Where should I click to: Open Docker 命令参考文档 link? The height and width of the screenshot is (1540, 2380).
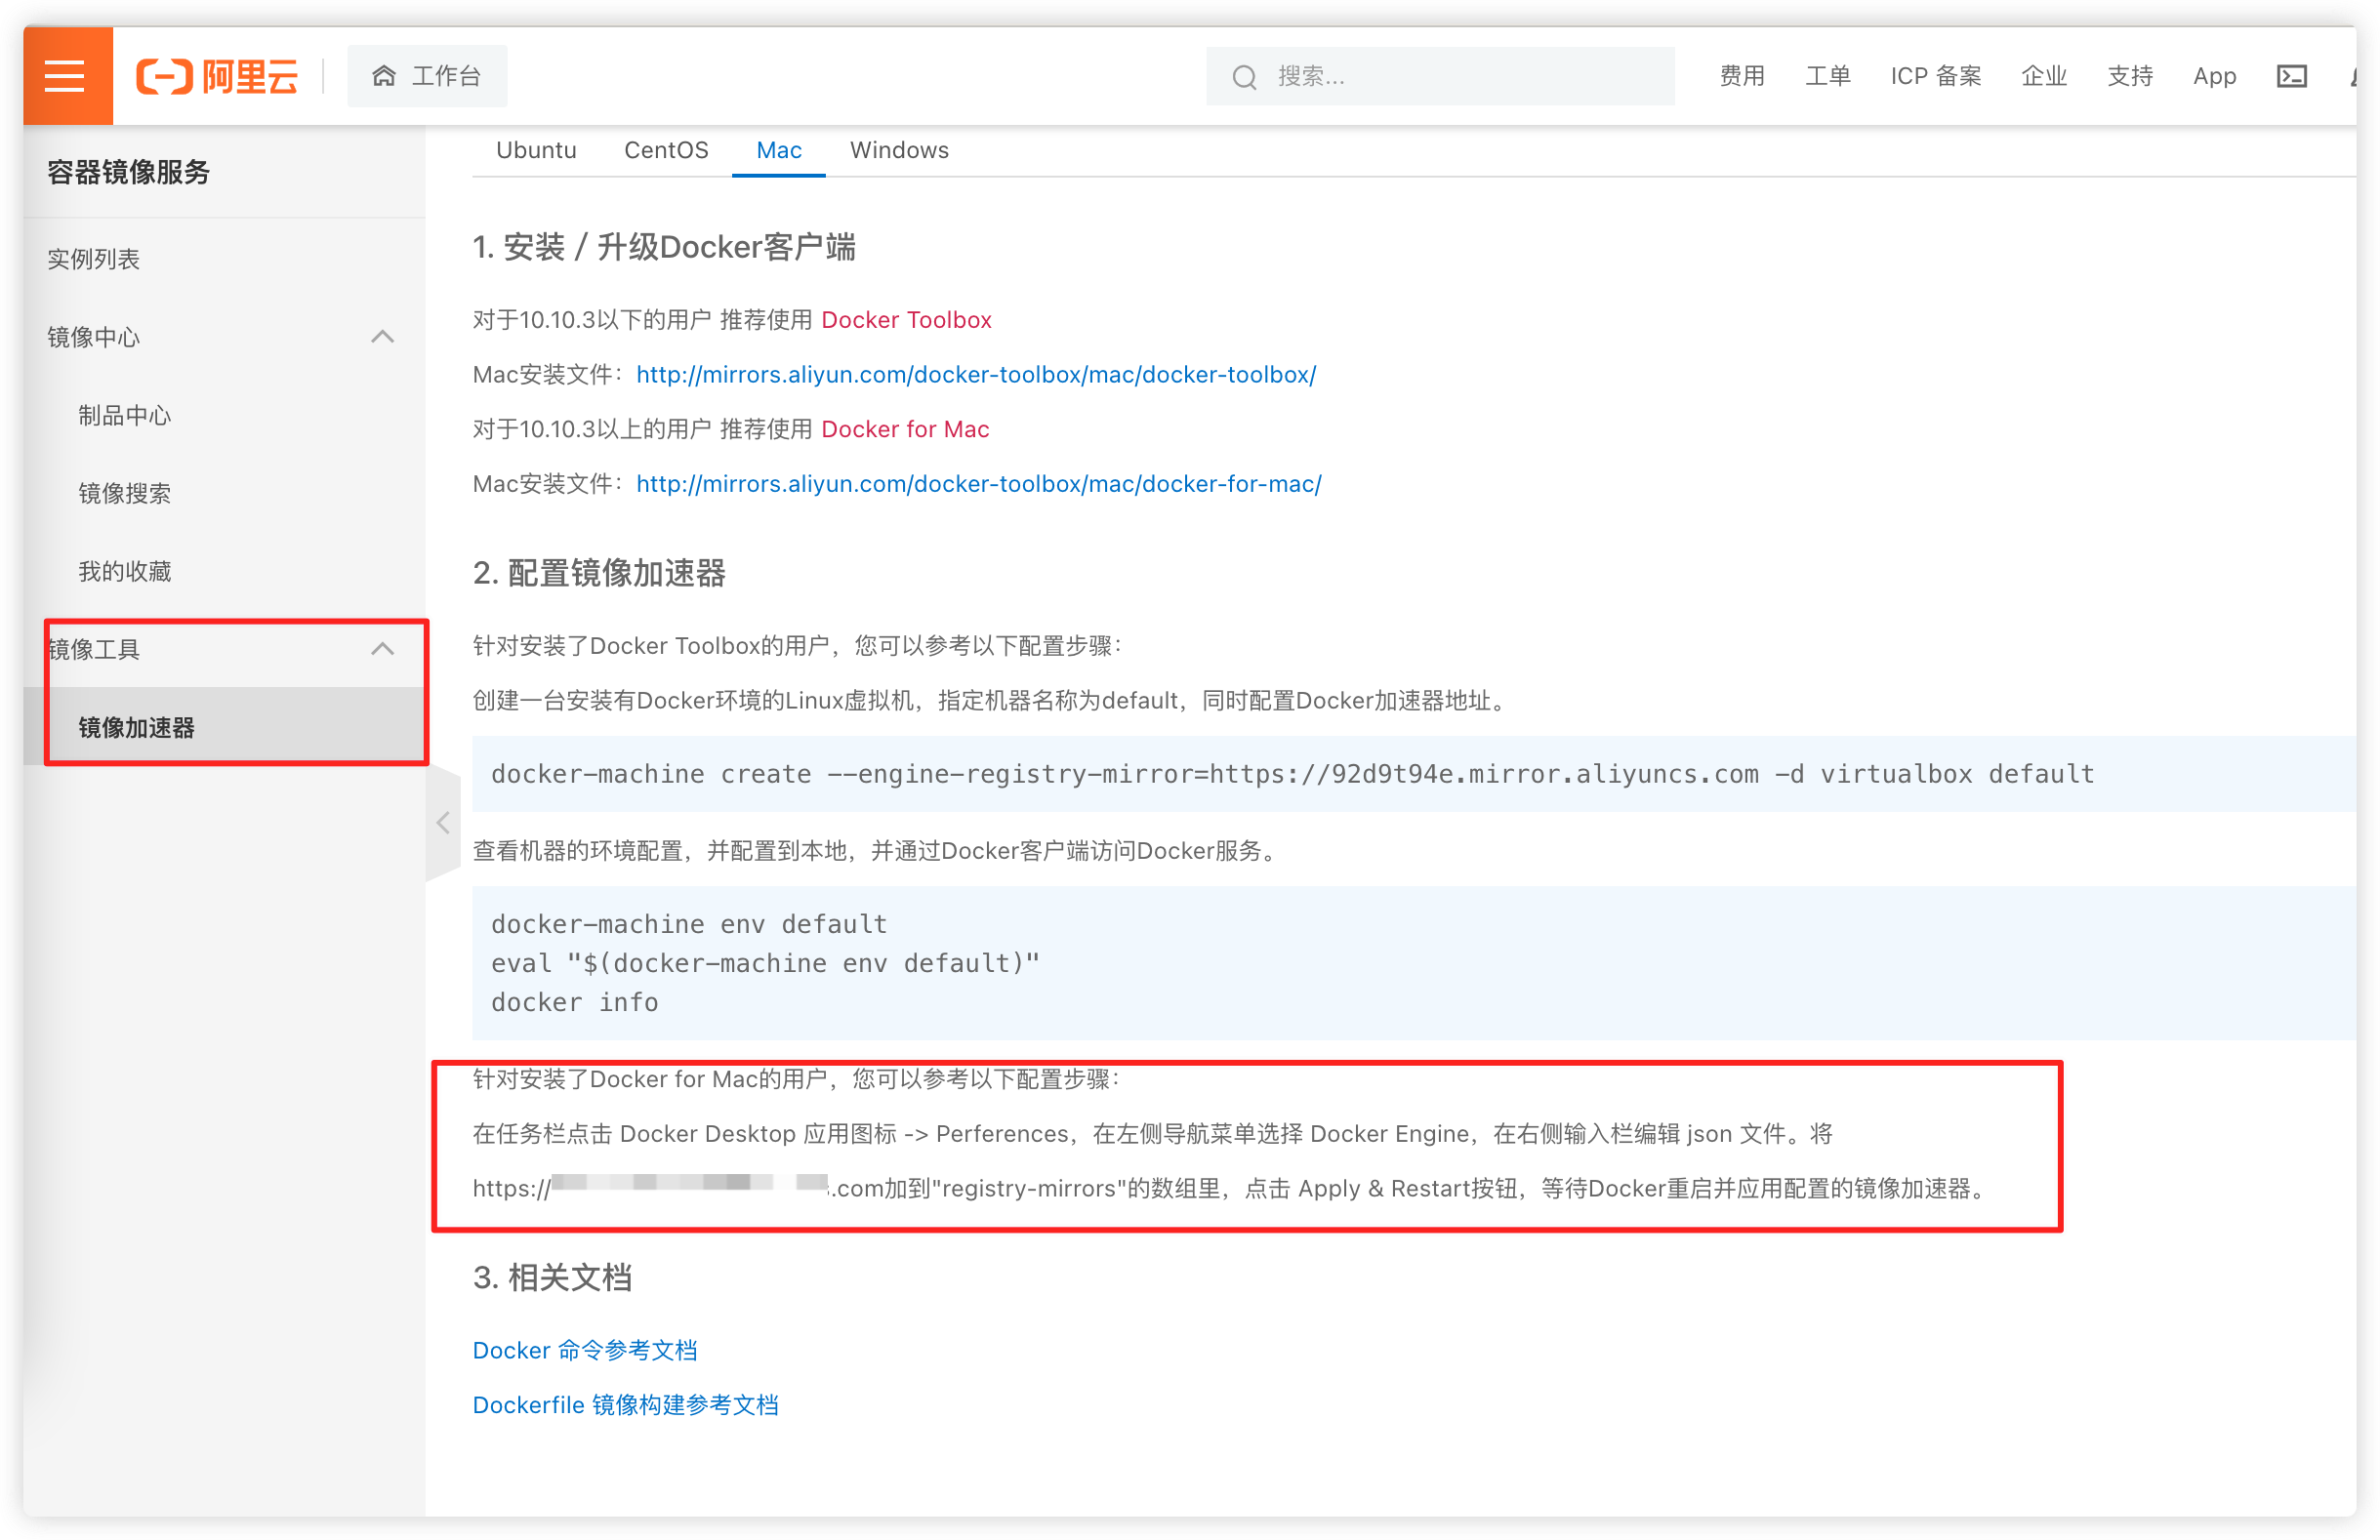585,1350
